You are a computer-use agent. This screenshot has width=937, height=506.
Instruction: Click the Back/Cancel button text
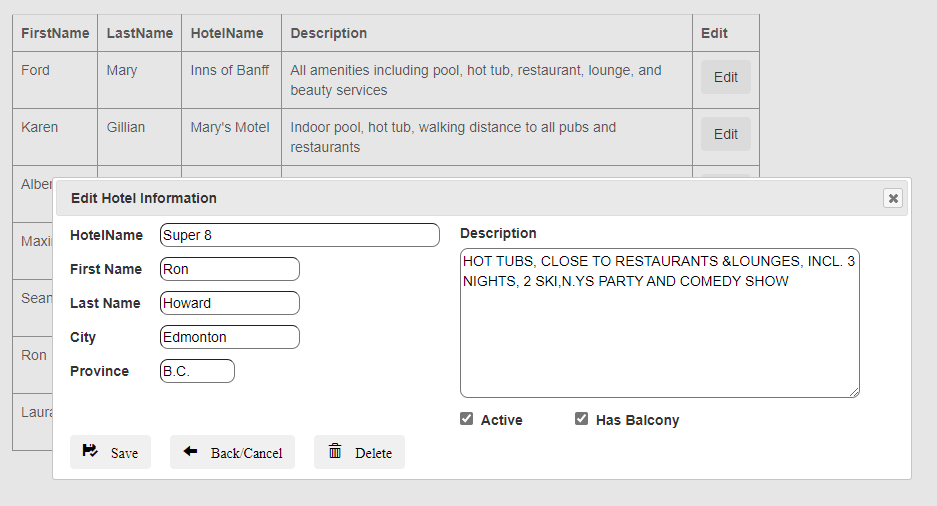pos(246,453)
